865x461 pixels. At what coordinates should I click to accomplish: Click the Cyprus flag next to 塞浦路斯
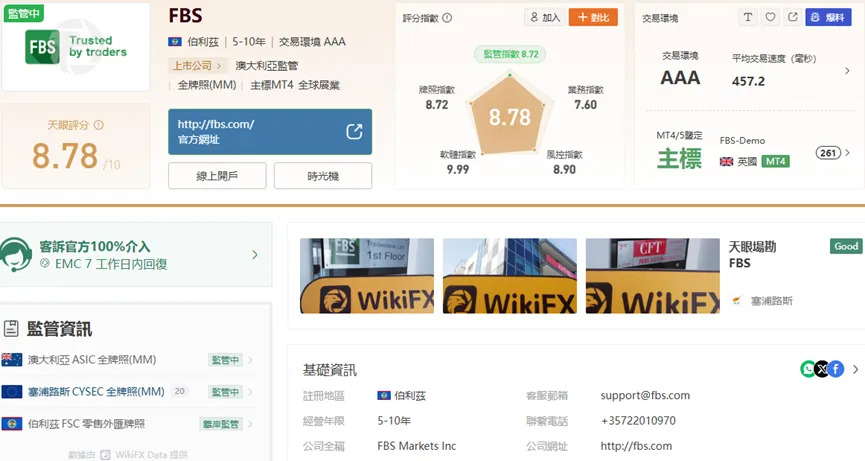736,301
